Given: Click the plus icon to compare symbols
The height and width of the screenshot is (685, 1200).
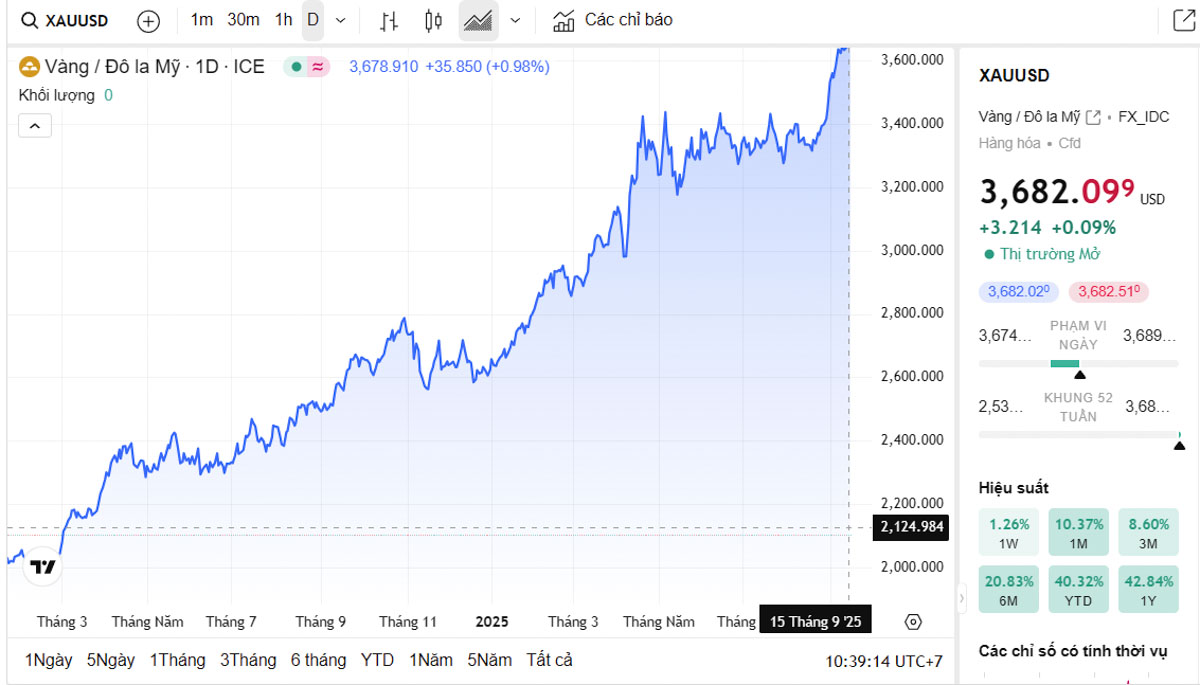Looking at the screenshot, I should coord(148,20).
